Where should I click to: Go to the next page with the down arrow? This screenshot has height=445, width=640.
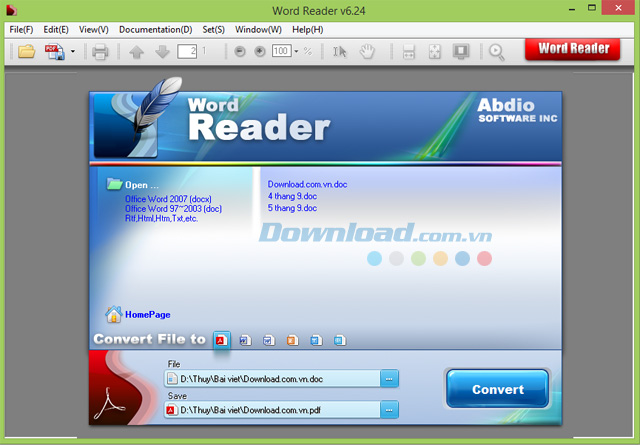(x=162, y=52)
